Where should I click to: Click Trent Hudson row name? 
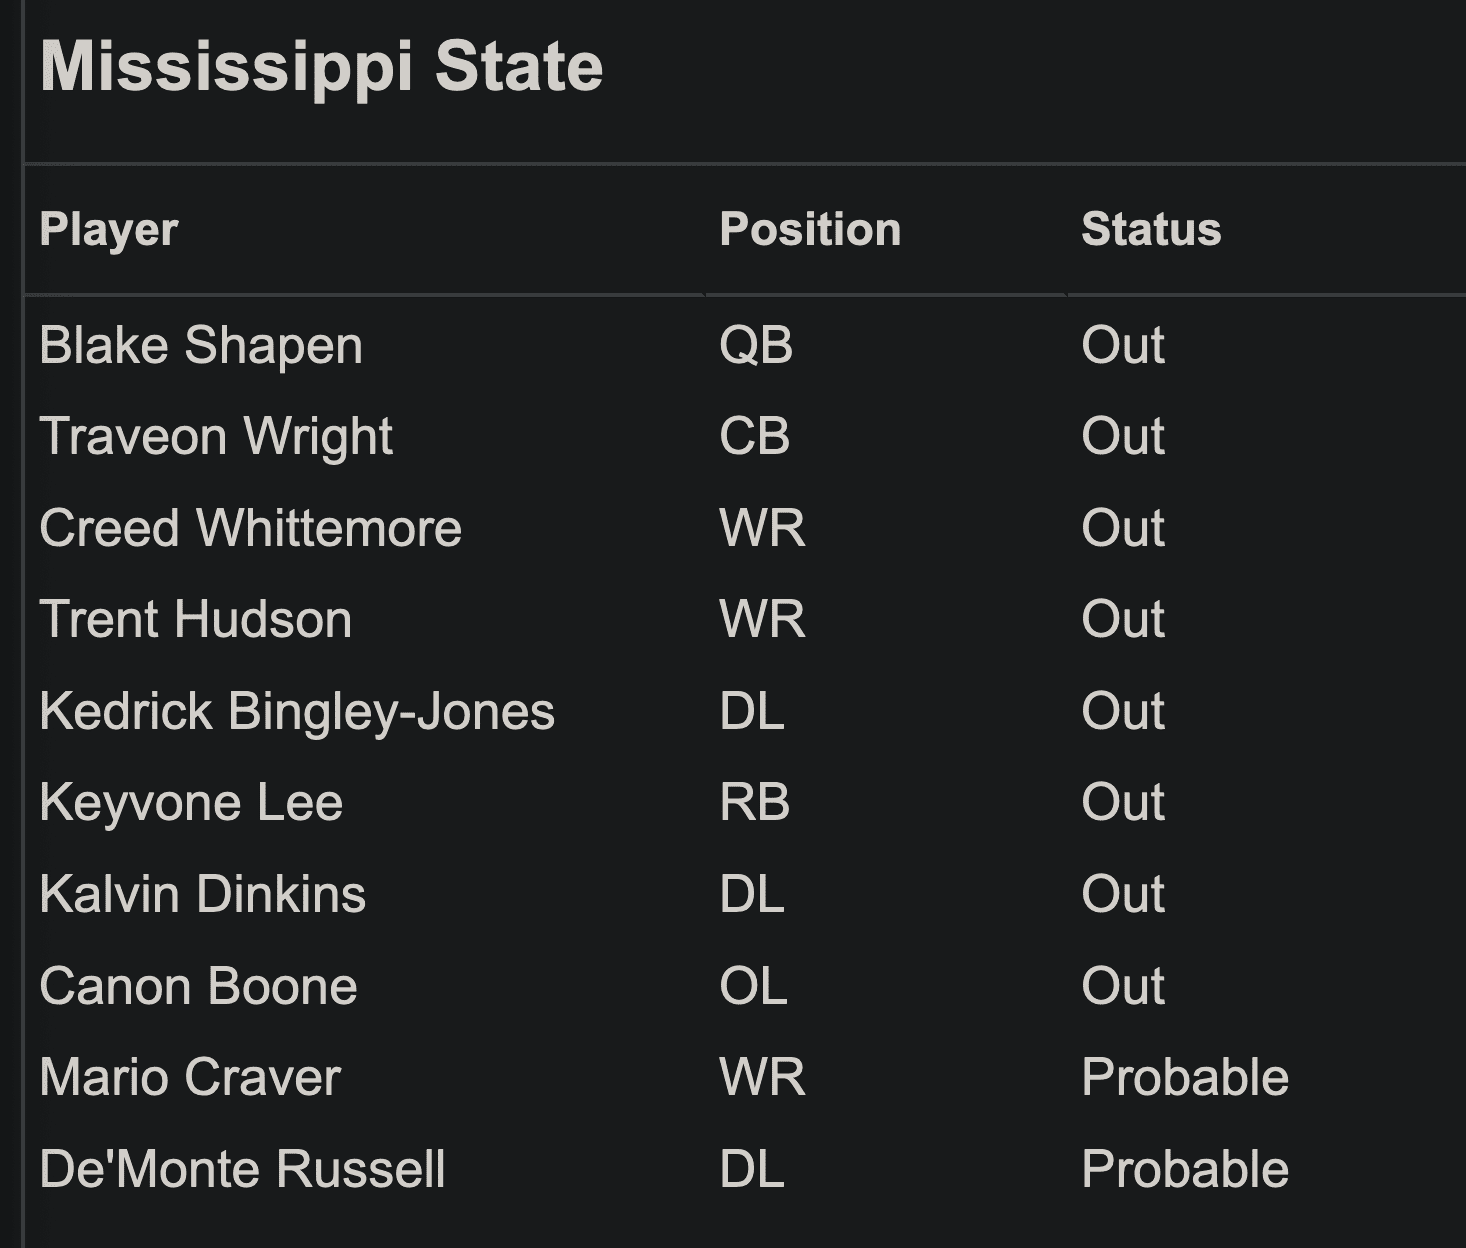(x=196, y=620)
